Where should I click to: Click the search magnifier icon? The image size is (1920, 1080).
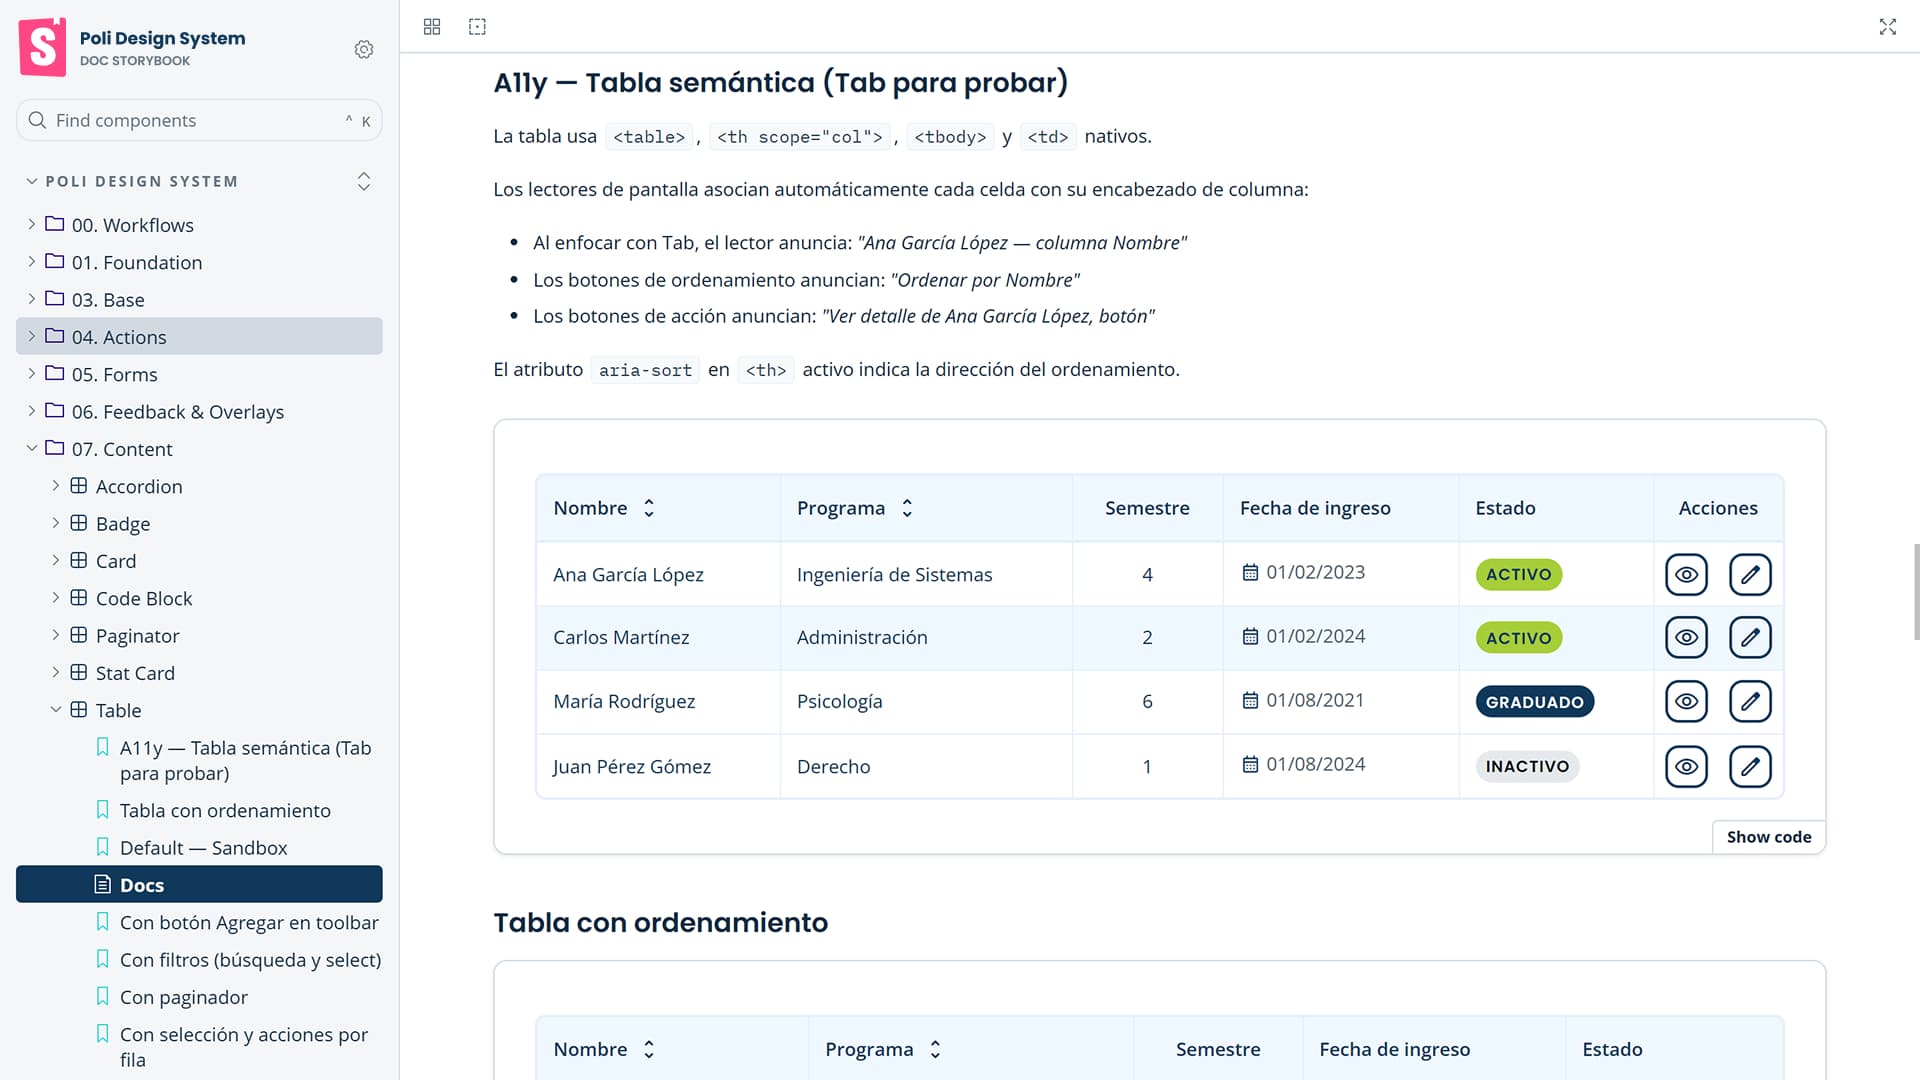(x=37, y=120)
